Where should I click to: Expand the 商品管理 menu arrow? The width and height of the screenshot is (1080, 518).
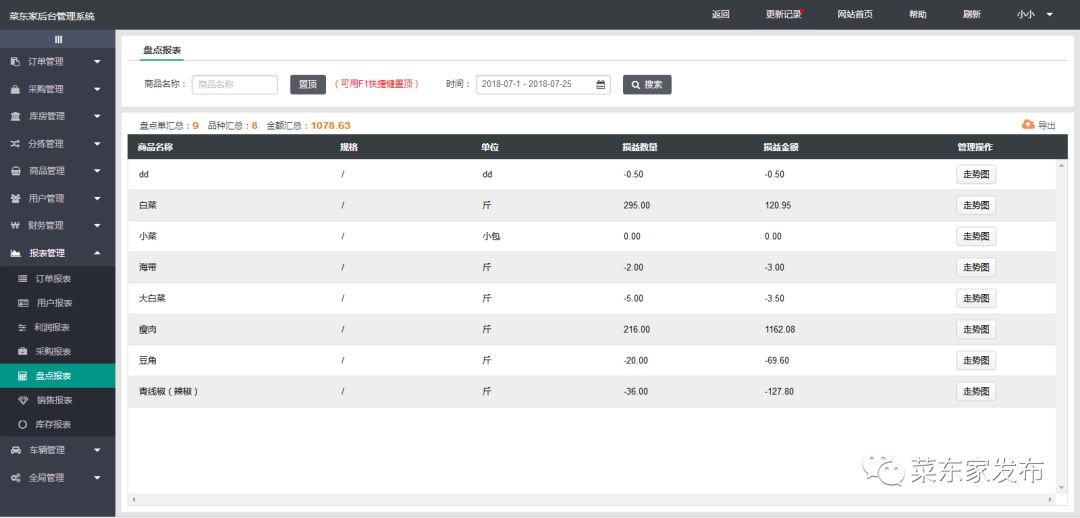97,171
